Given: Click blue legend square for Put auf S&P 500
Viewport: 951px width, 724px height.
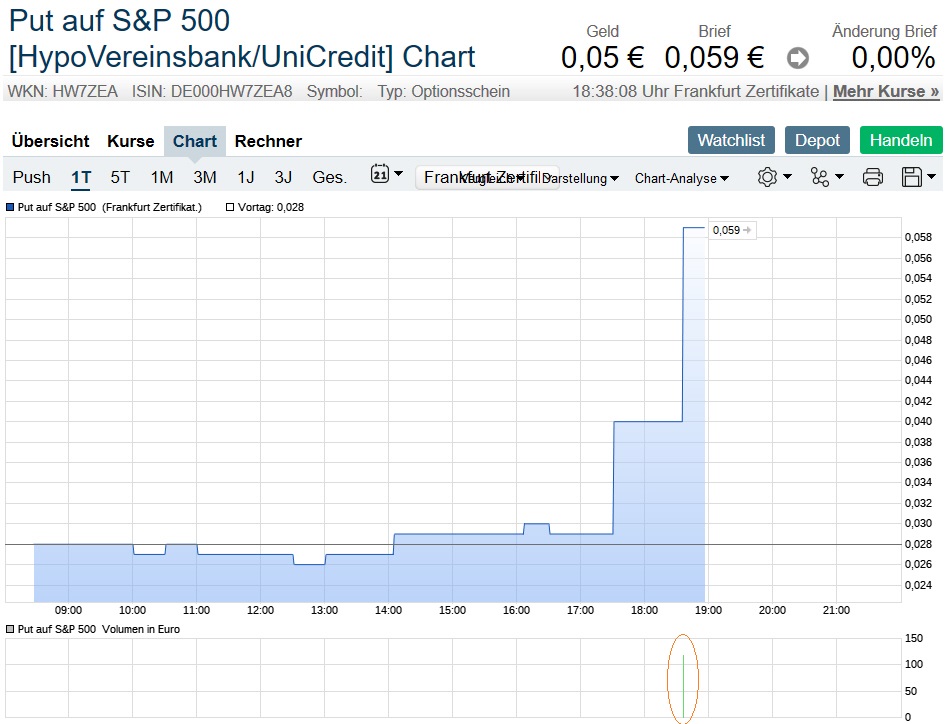Looking at the screenshot, I should pyautogui.click(x=10, y=207).
